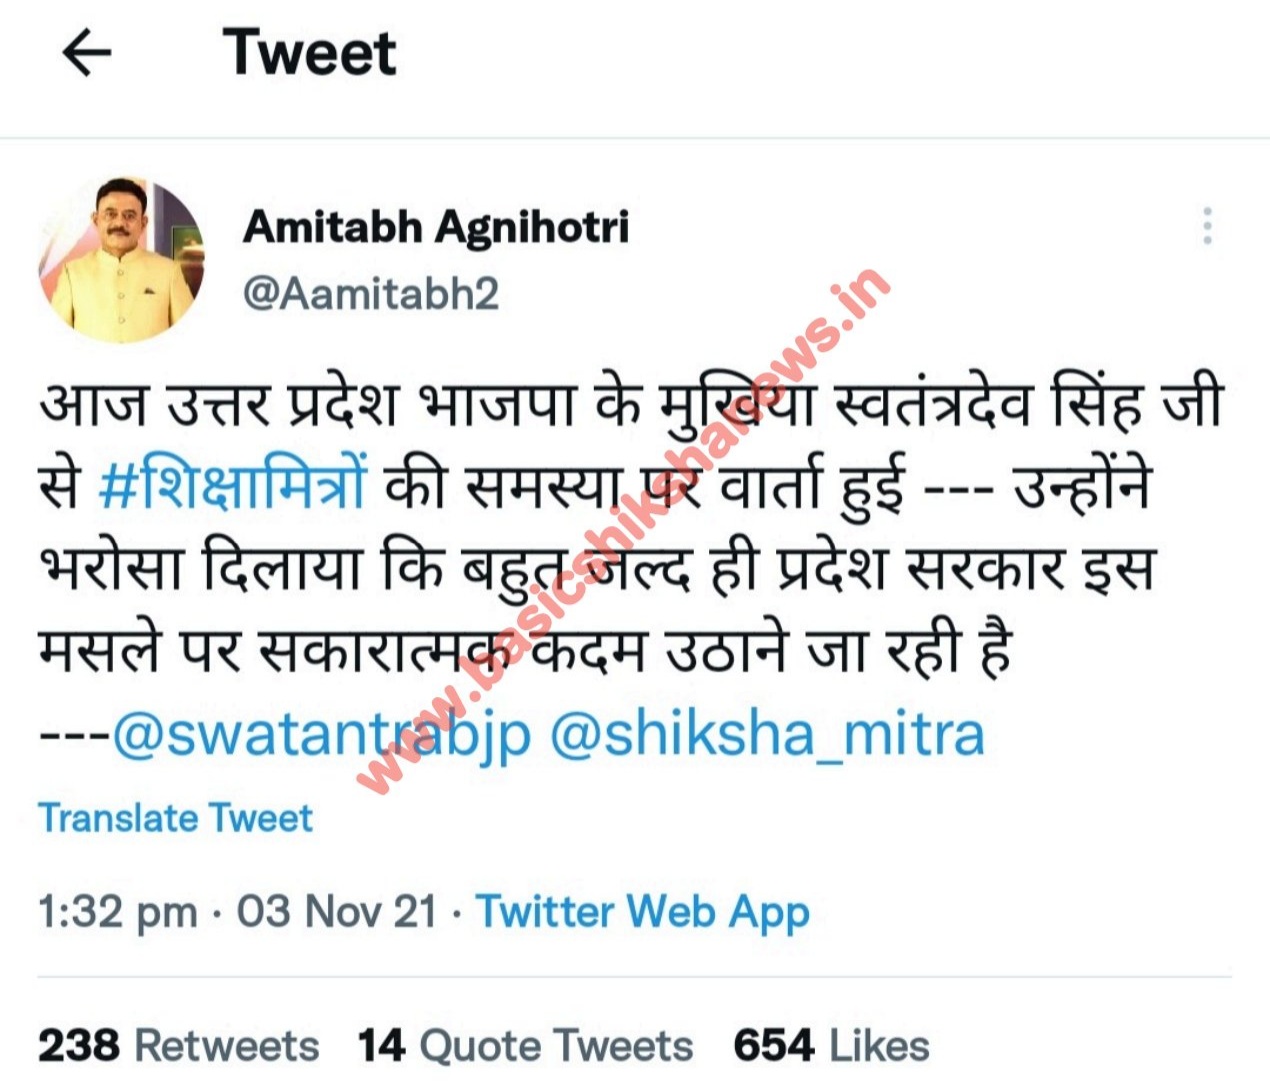
Task: Go back using the left arrow icon
Action: [x=86, y=53]
